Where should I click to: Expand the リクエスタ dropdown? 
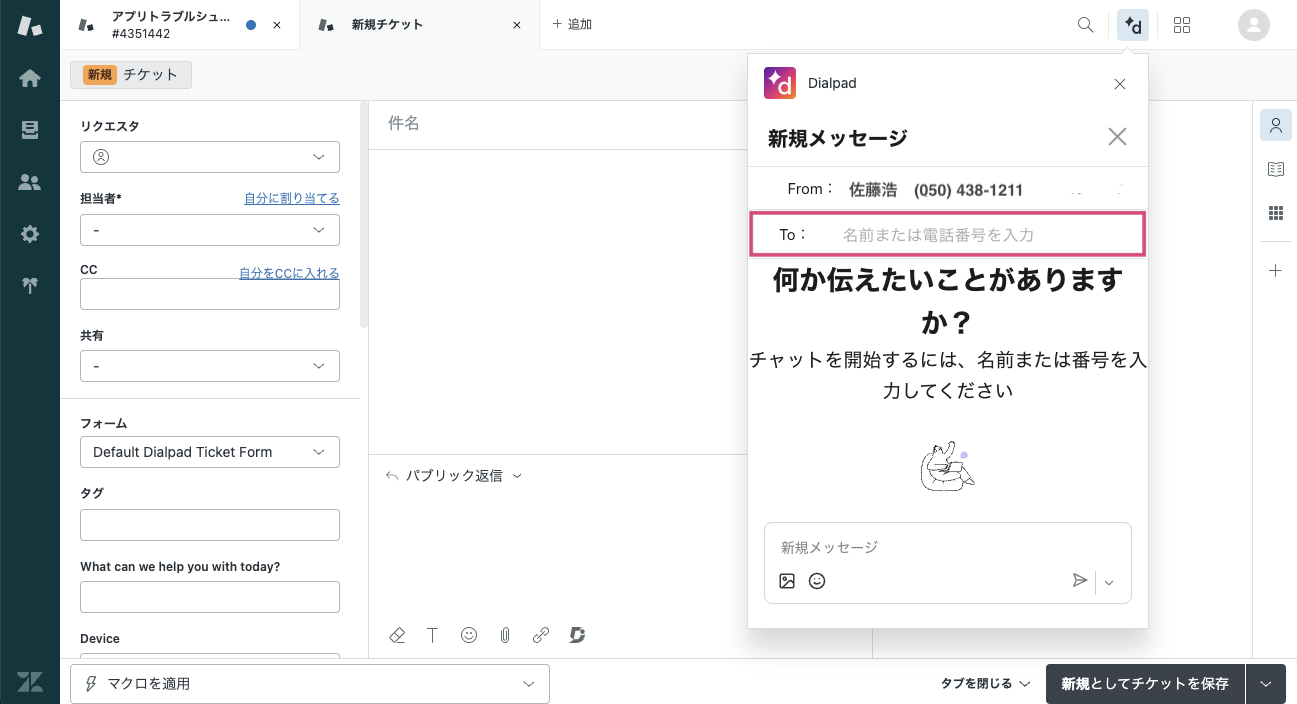pyautogui.click(x=210, y=157)
